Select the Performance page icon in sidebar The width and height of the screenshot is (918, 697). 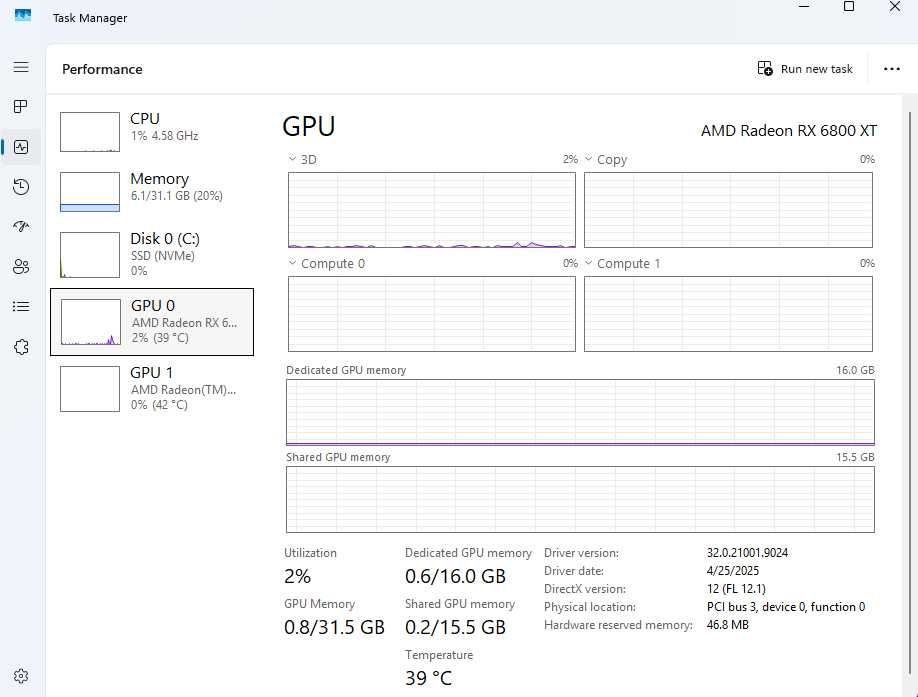coord(21,147)
